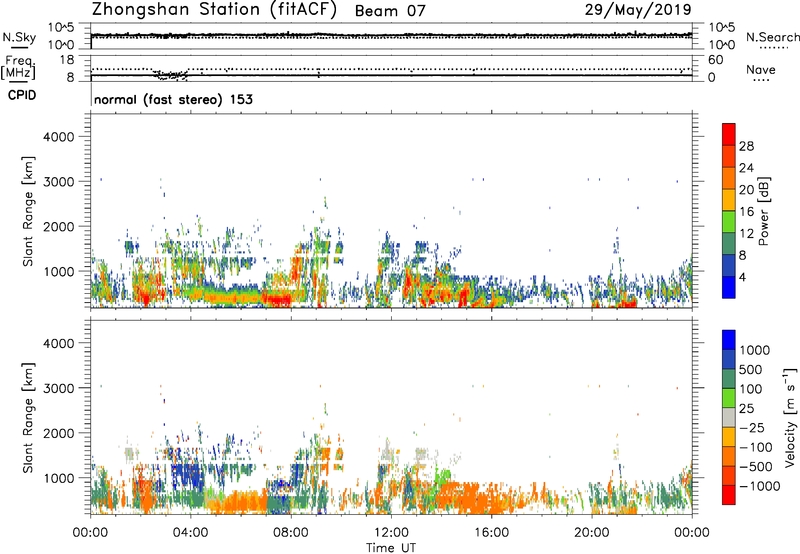Click the 'N.Search' legend label
Viewport: 800px width, 554px height.
(773, 37)
